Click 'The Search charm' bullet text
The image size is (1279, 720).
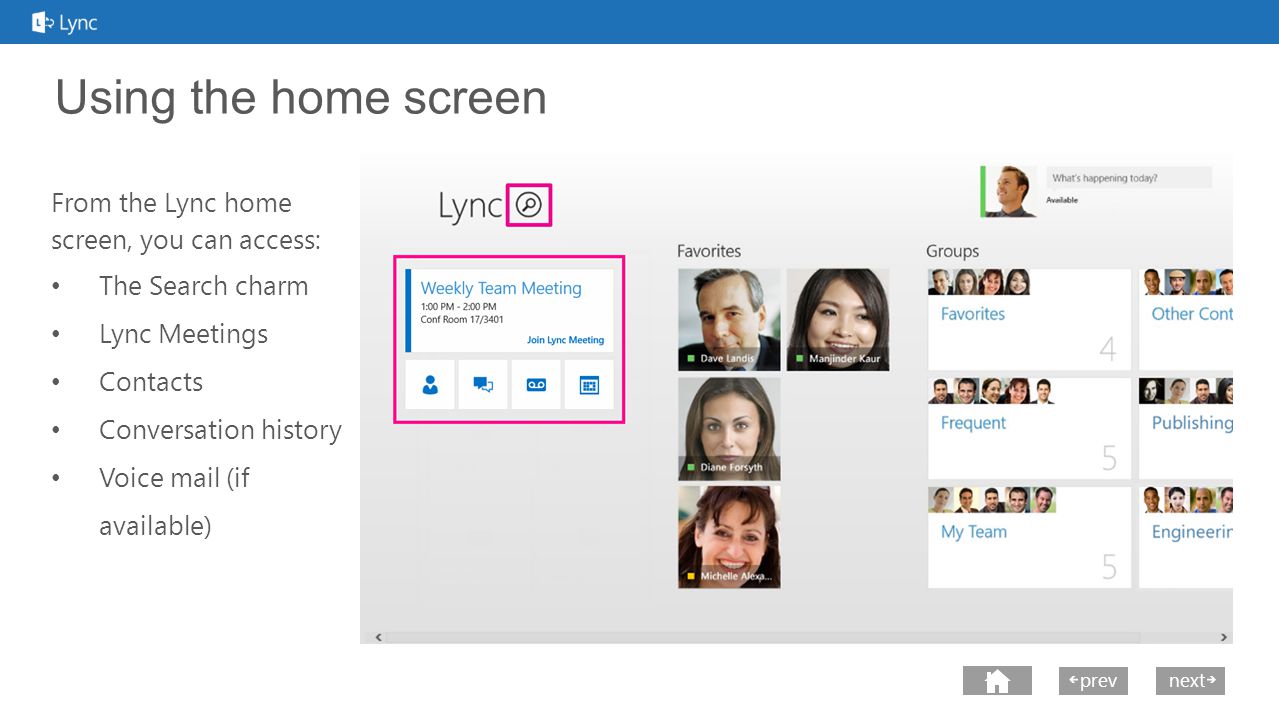pyautogui.click(x=204, y=286)
